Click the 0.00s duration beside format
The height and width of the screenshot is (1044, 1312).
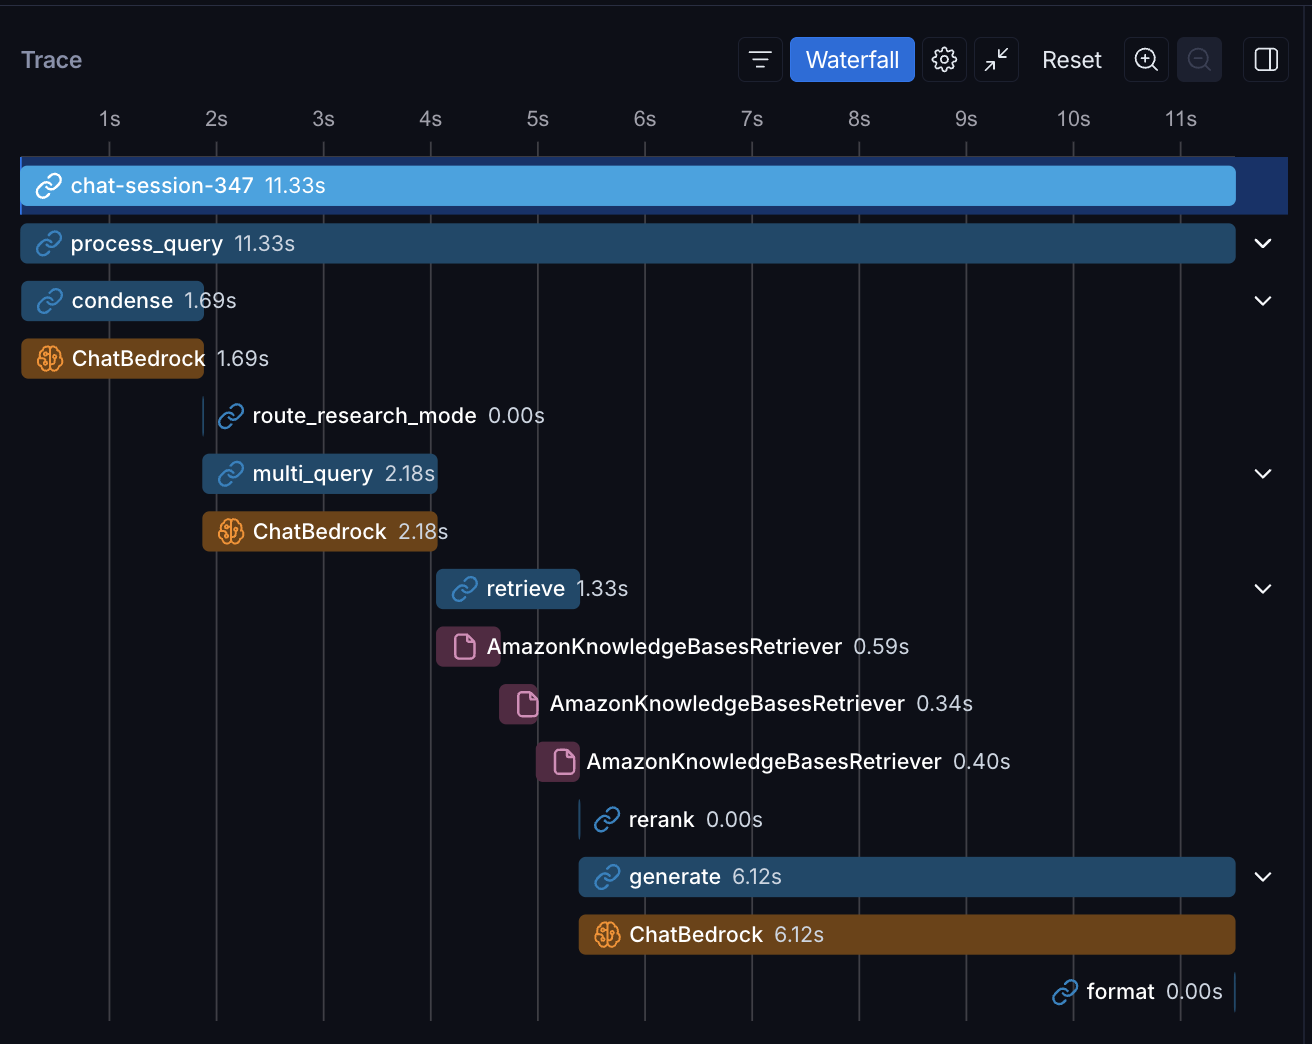pos(1194,992)
